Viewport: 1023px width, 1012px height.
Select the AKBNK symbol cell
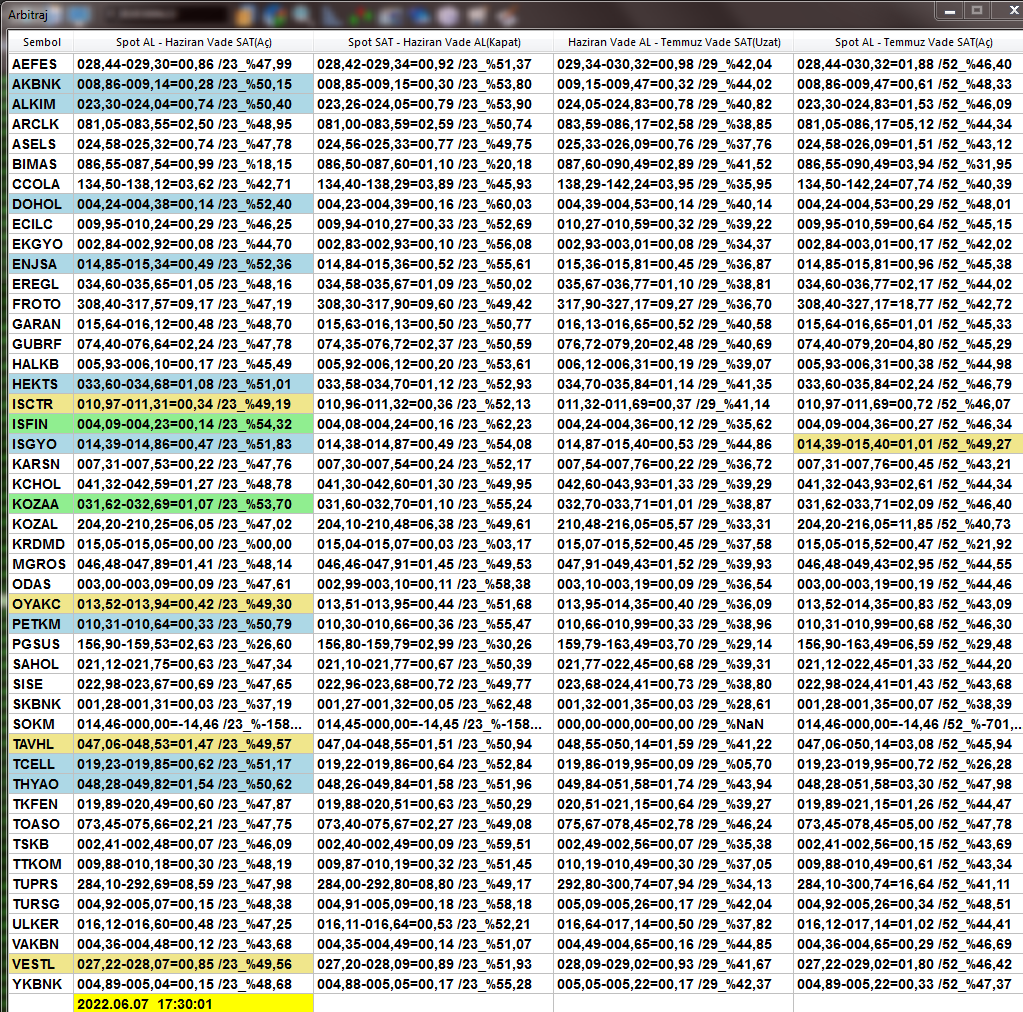pos(41,84)
